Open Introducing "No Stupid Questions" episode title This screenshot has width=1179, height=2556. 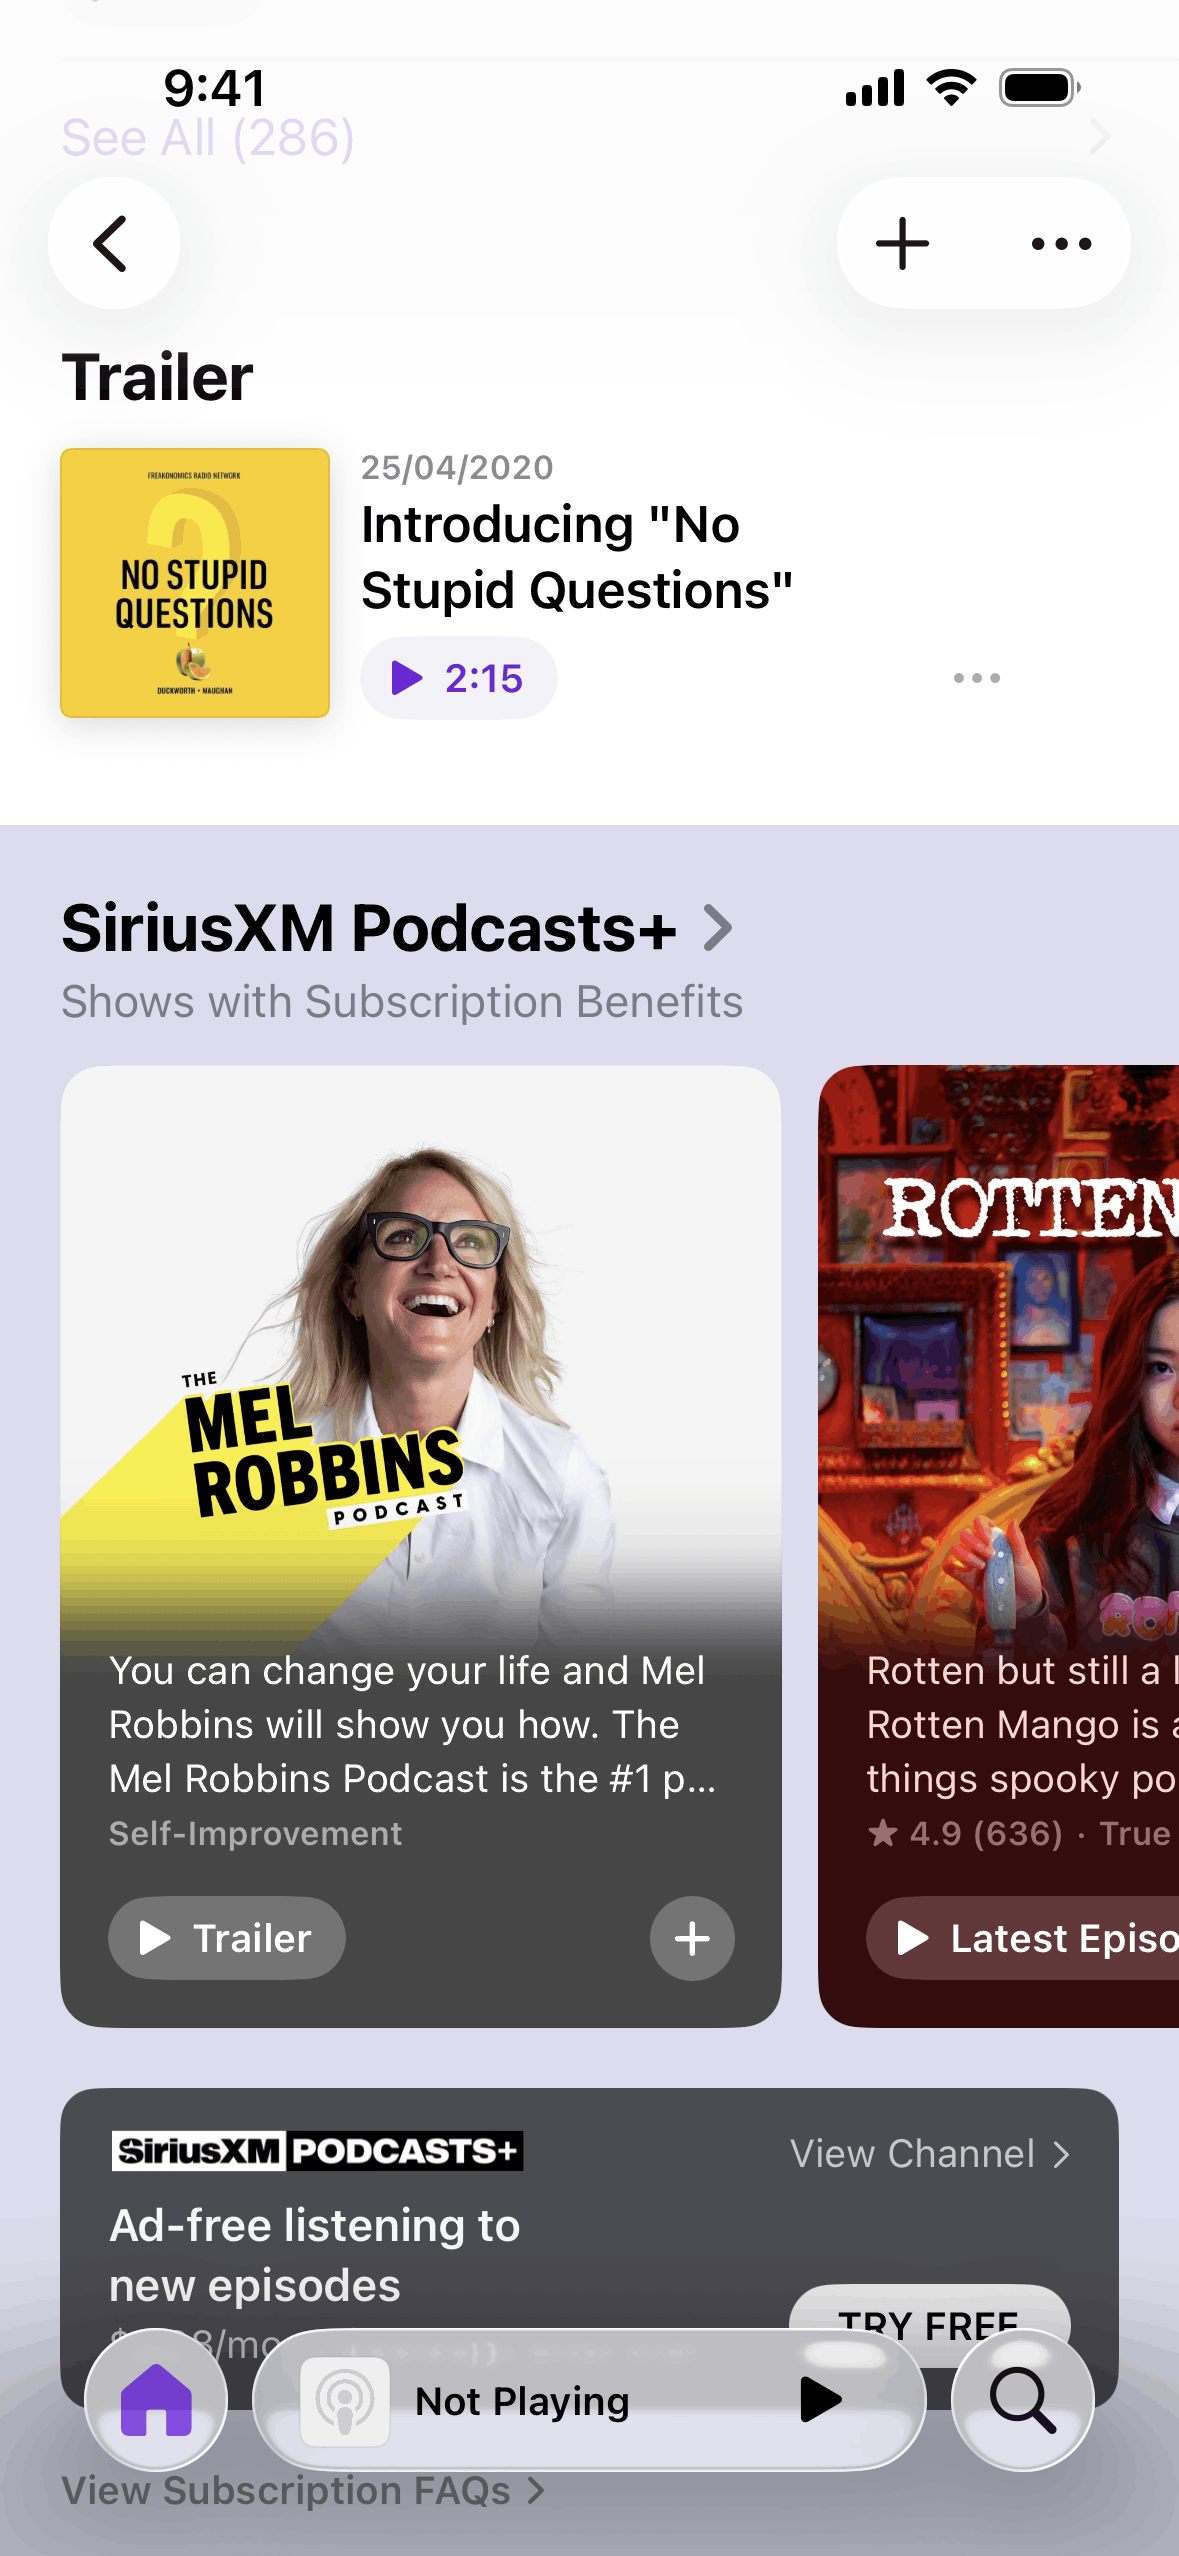coord(577,557)
